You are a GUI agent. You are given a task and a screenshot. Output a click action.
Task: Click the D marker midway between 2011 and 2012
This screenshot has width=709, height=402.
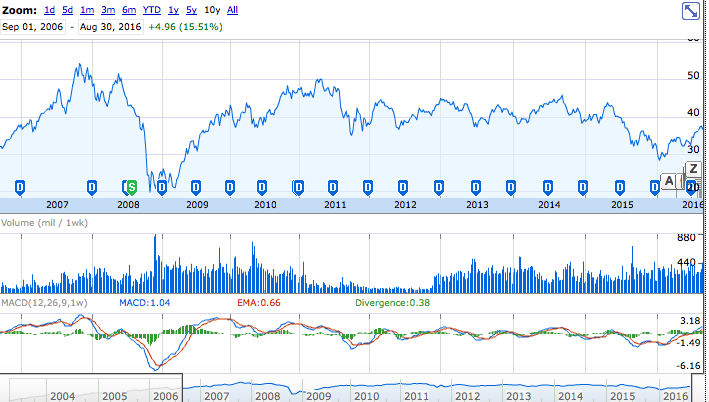pos(368,187)
